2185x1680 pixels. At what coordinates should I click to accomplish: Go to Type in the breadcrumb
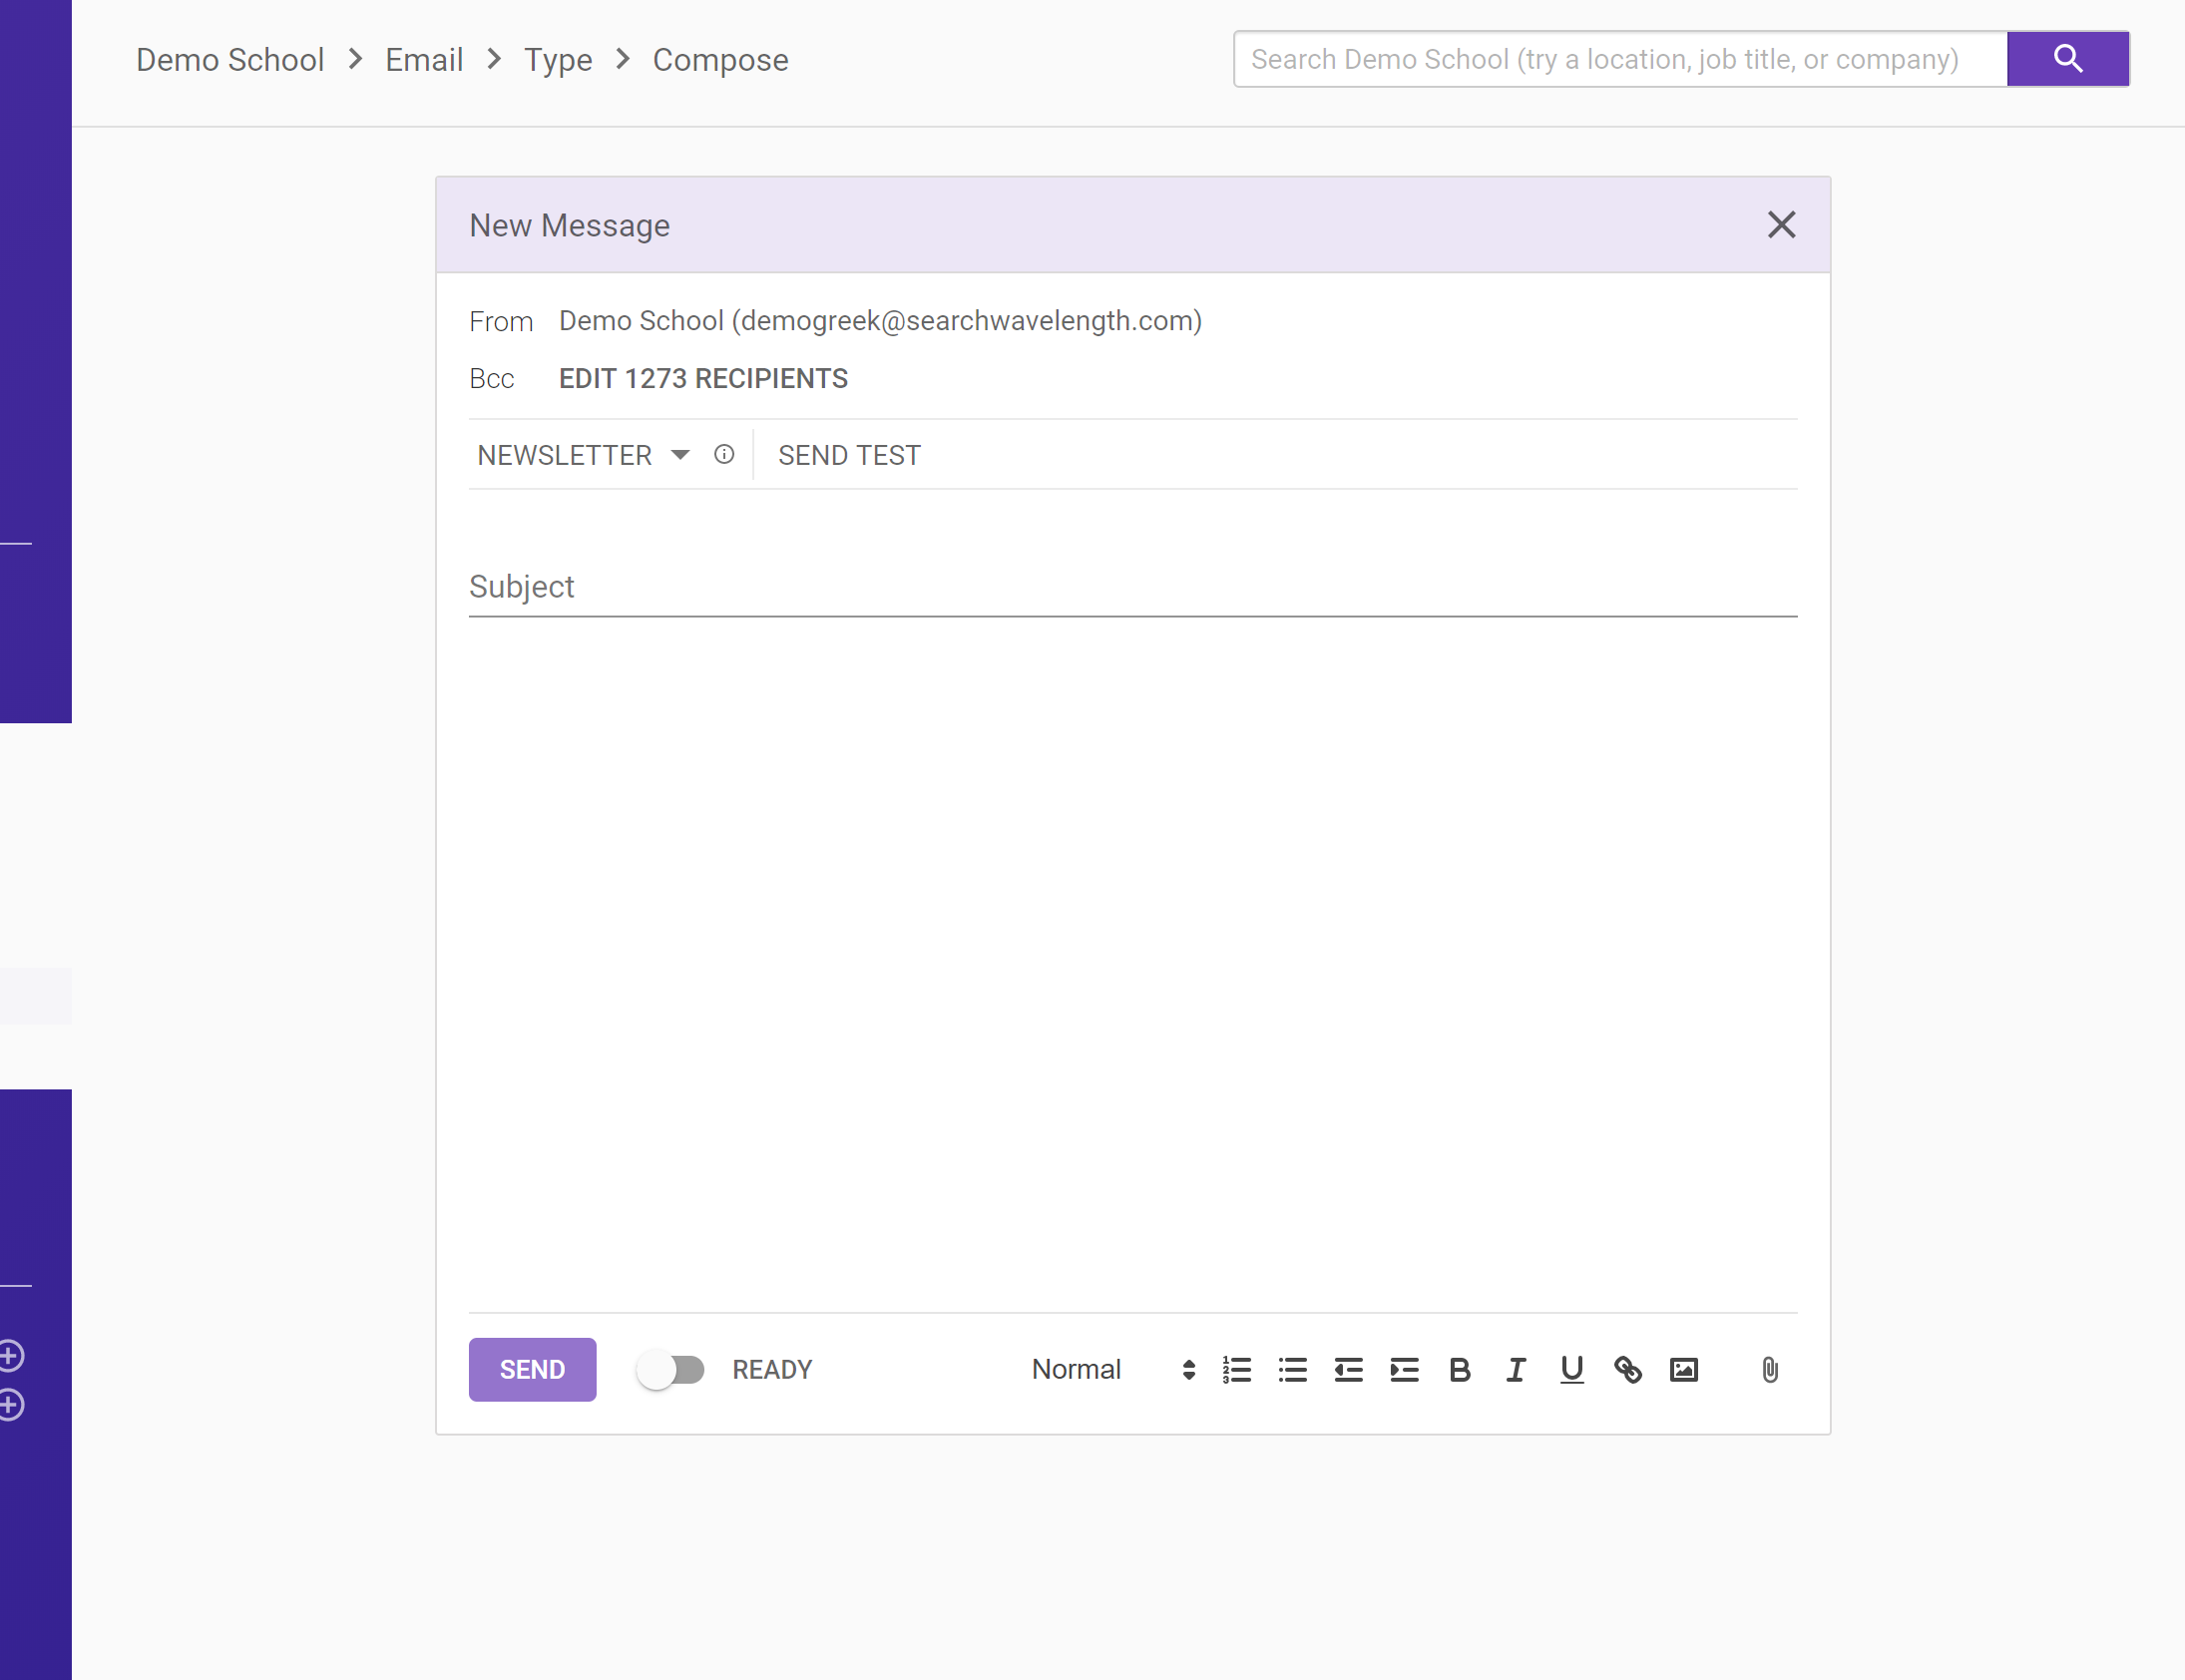click(558, 60)
